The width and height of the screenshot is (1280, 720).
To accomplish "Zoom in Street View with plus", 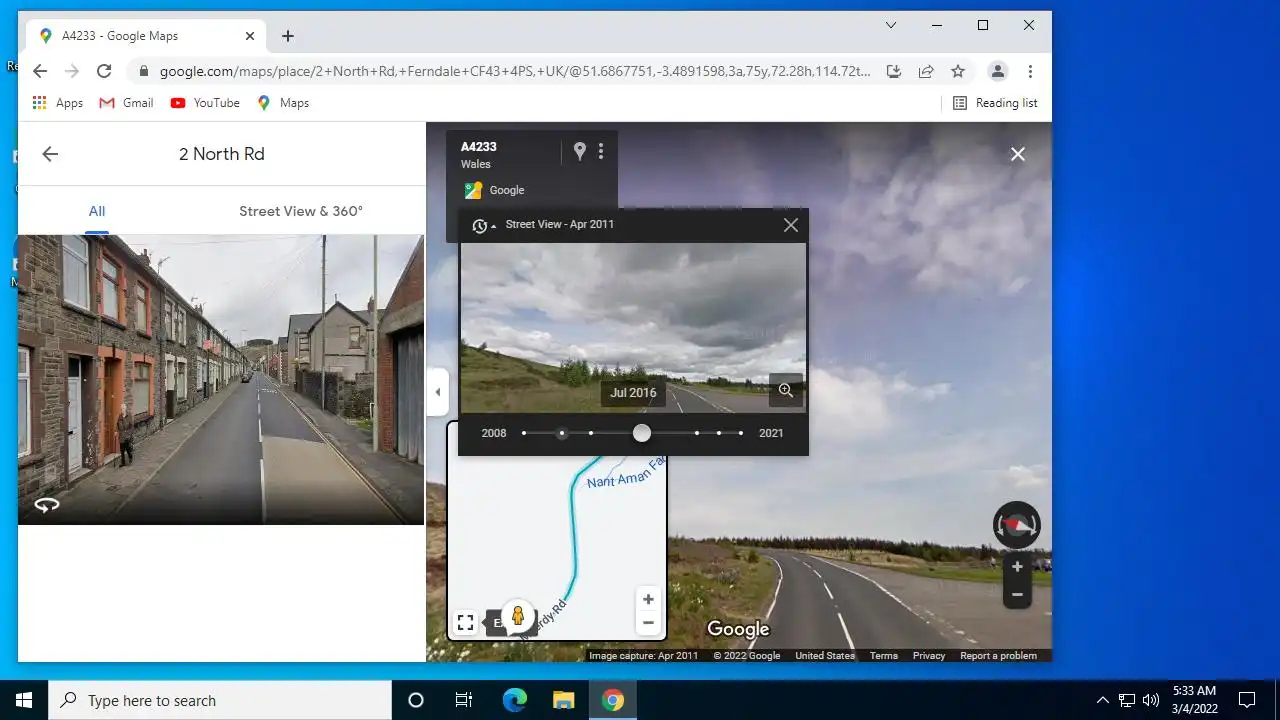I will (x=1017, y=567).
